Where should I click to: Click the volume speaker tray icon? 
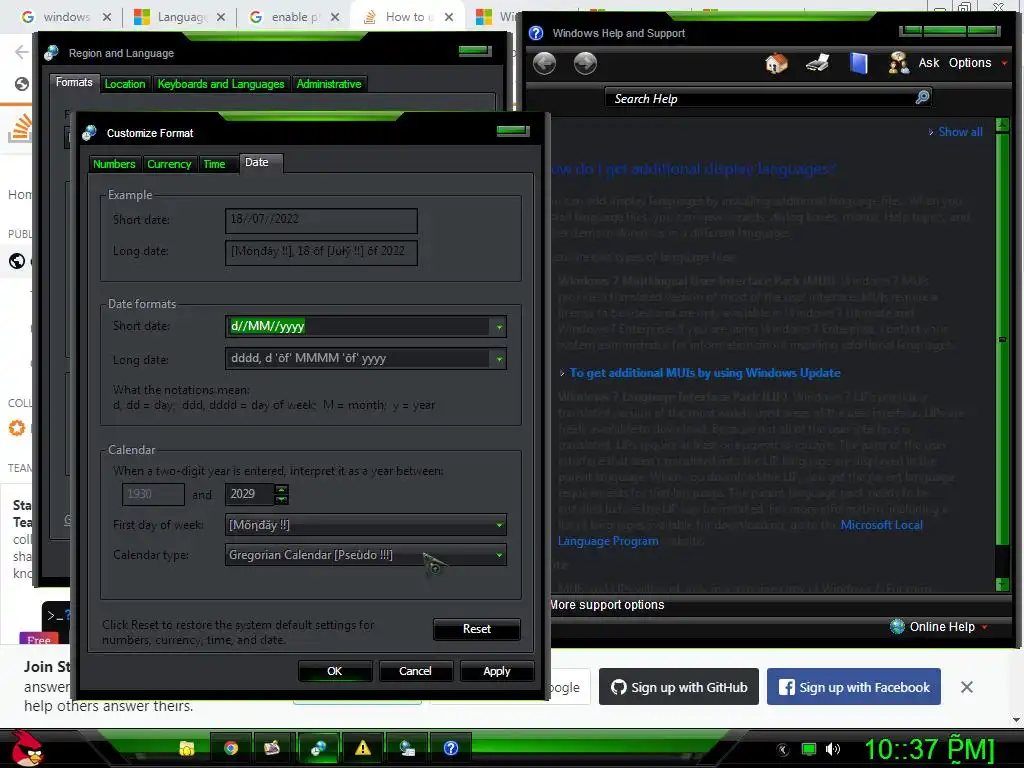point(833,749)
